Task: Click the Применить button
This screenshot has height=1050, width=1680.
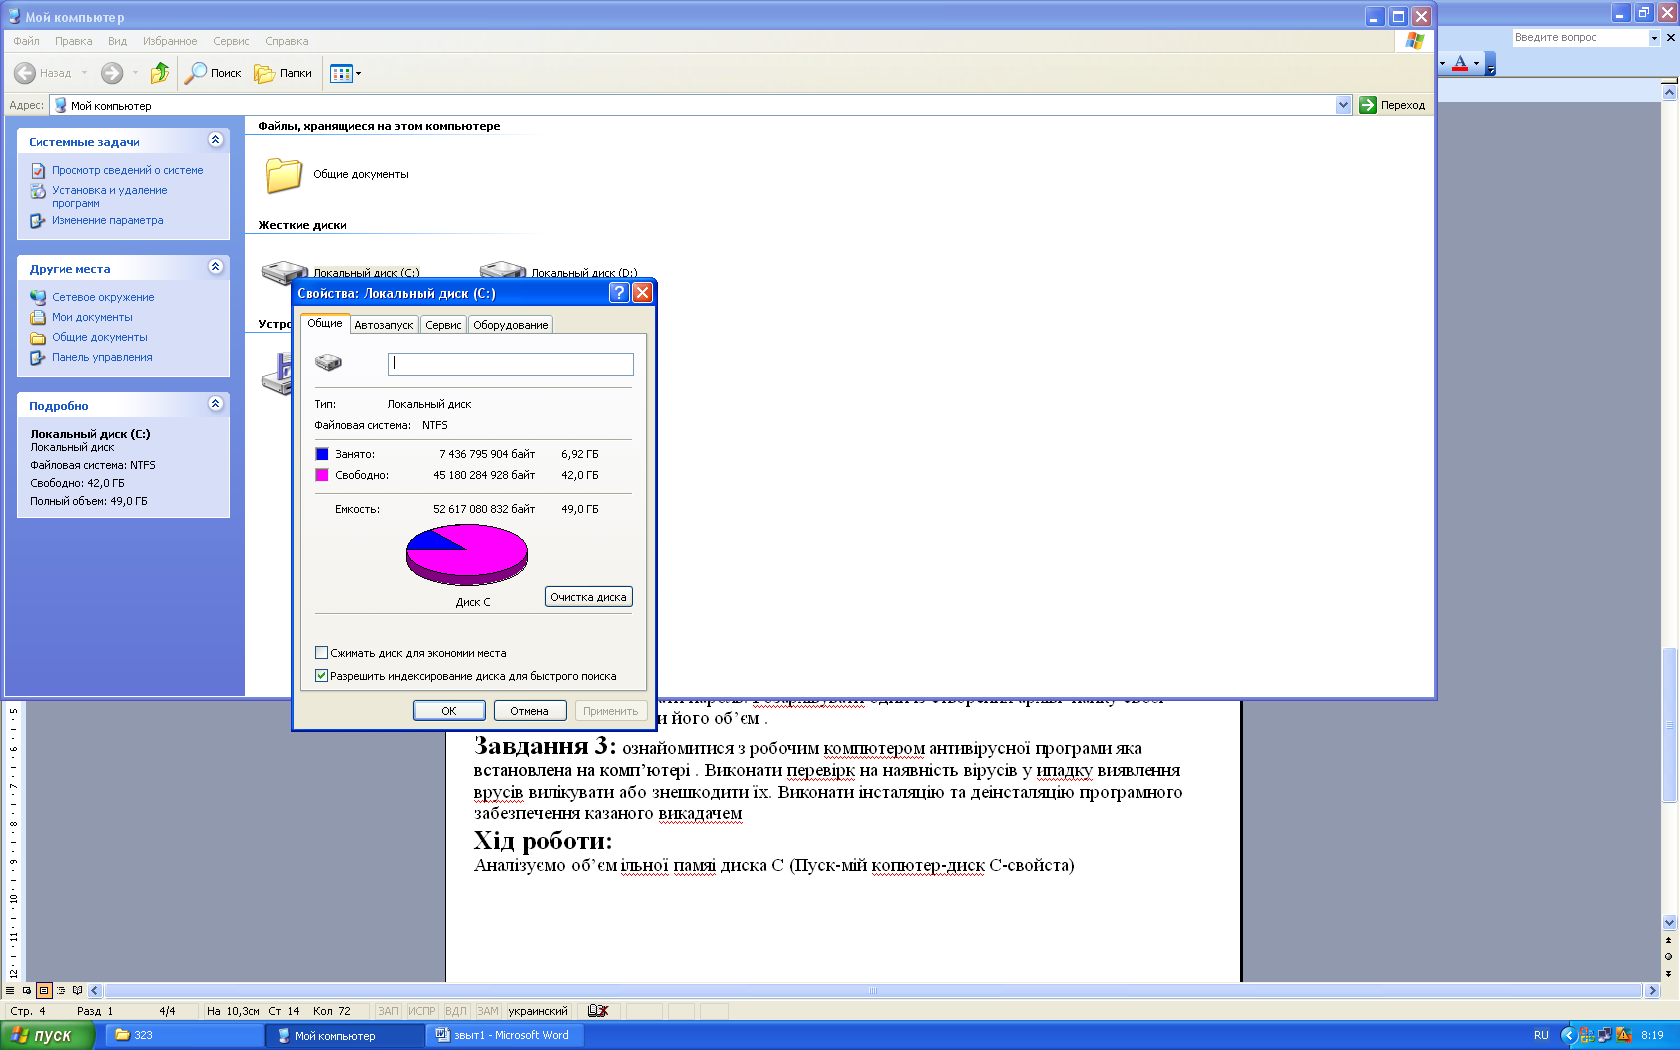Action: tap(610, 711)
